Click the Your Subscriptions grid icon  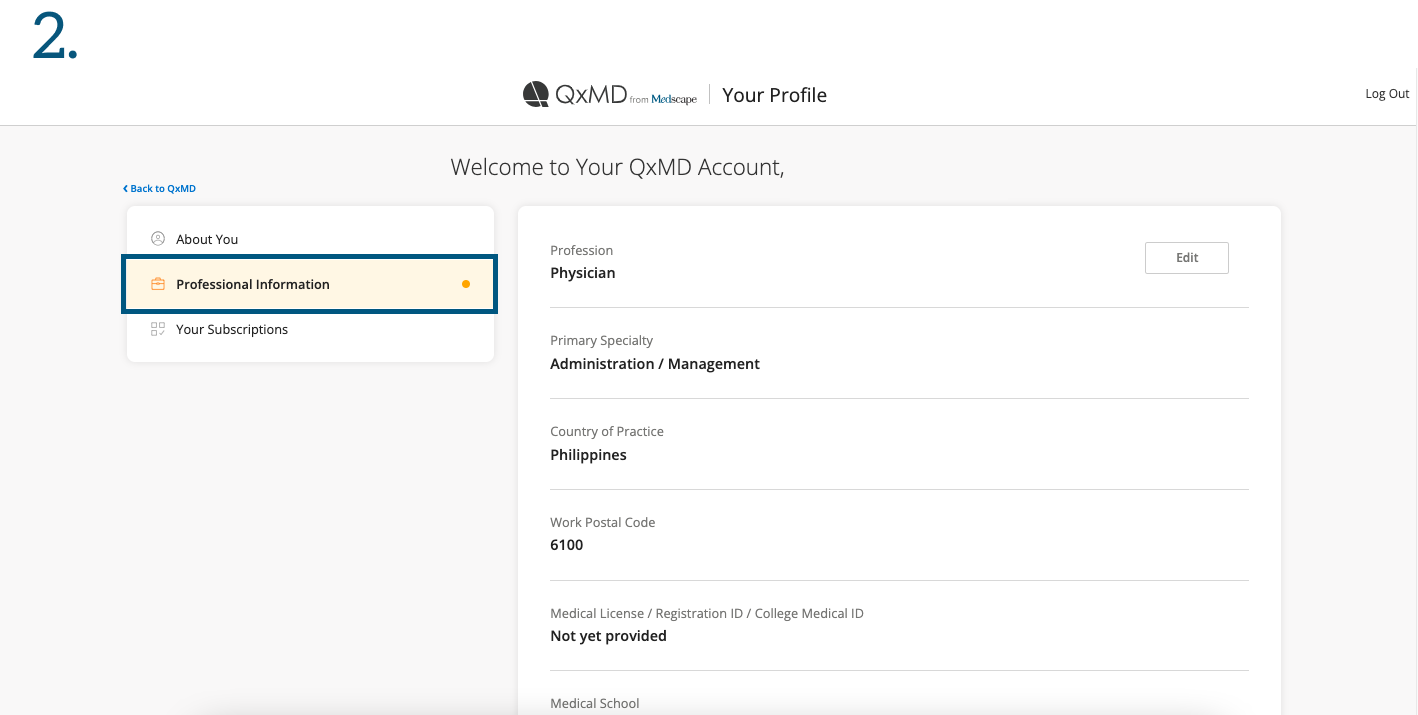[158, 329]
